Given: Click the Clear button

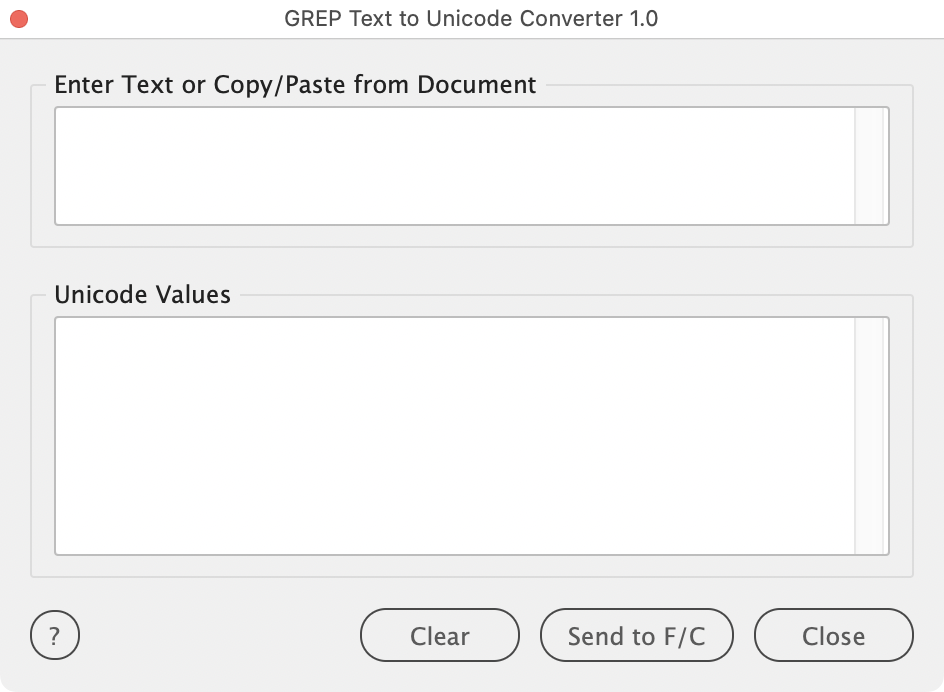Looking at the screenshot, I should click(439, 635).
